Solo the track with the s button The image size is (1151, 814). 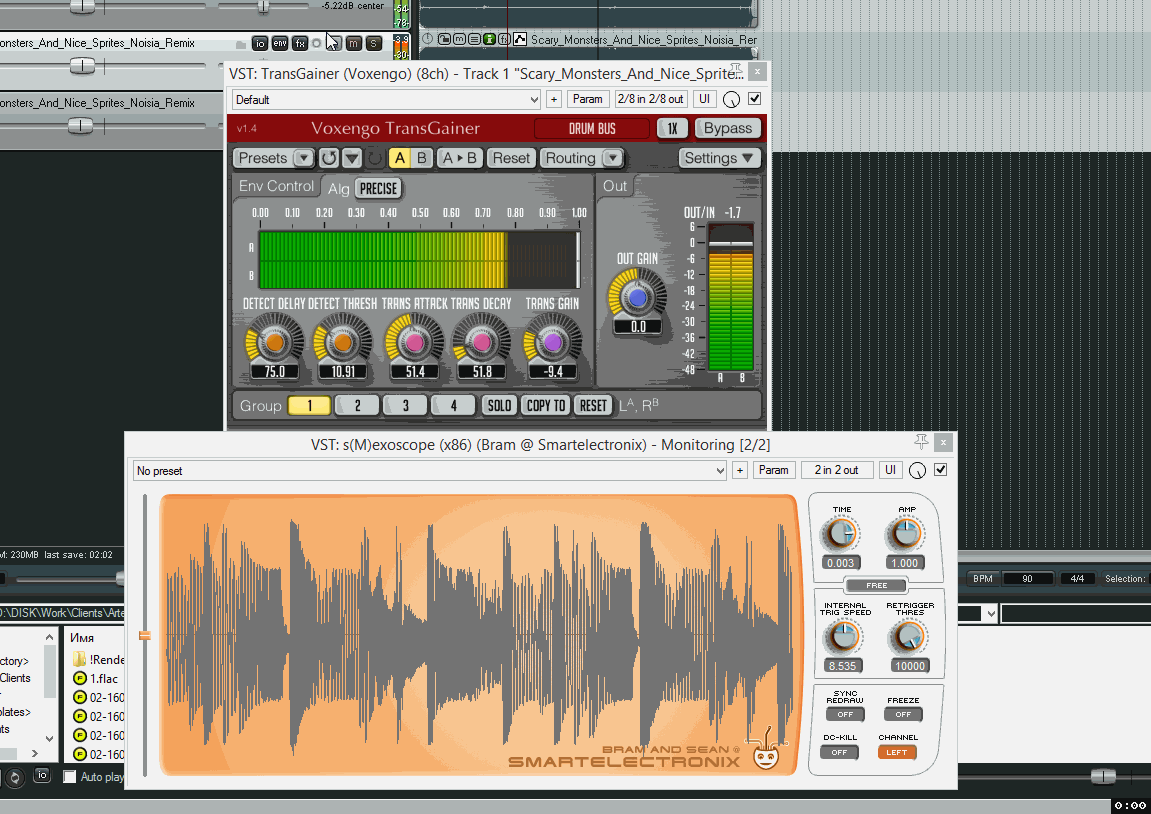(x=373, y=43)
